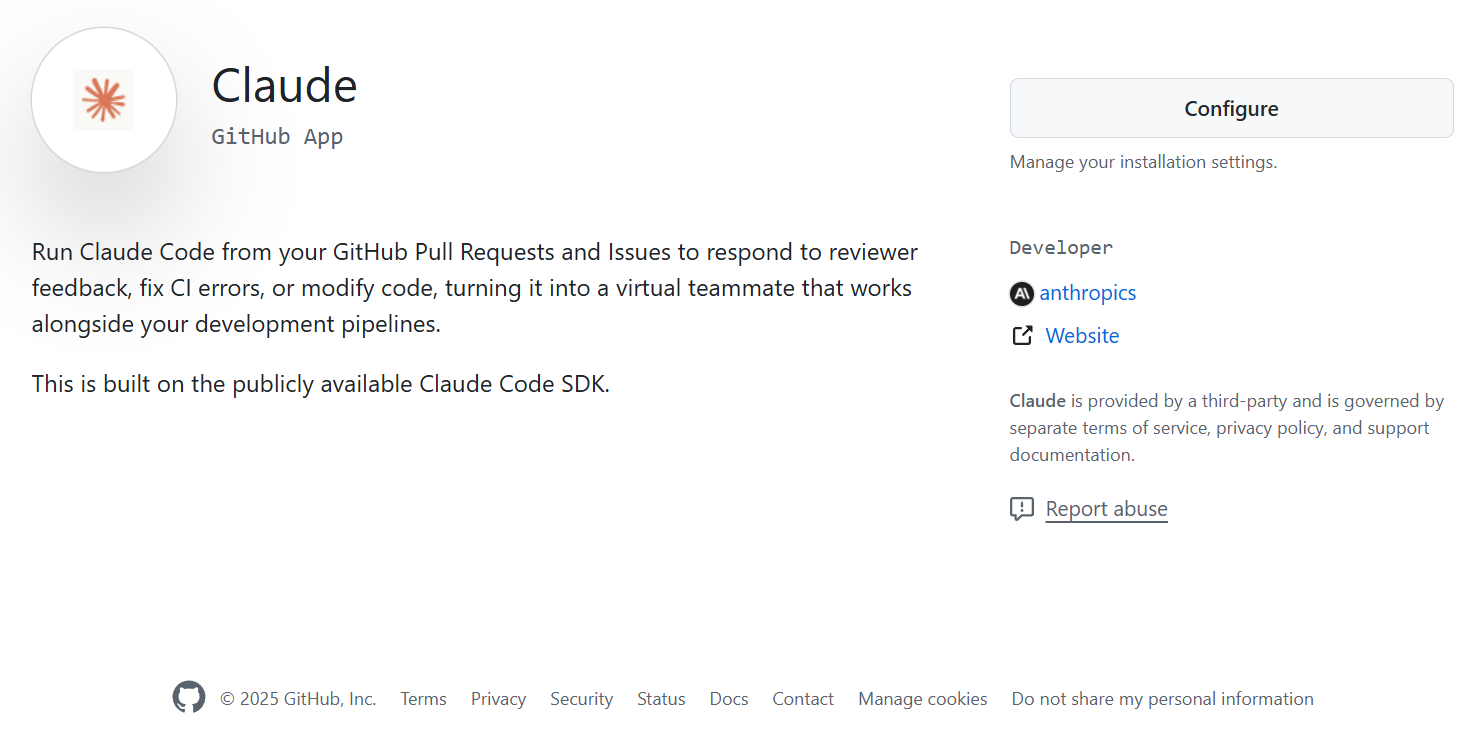The height and width of the screenshot is (737, 1466).
Task: Go to the Privacy footer link
Action: 498,699
